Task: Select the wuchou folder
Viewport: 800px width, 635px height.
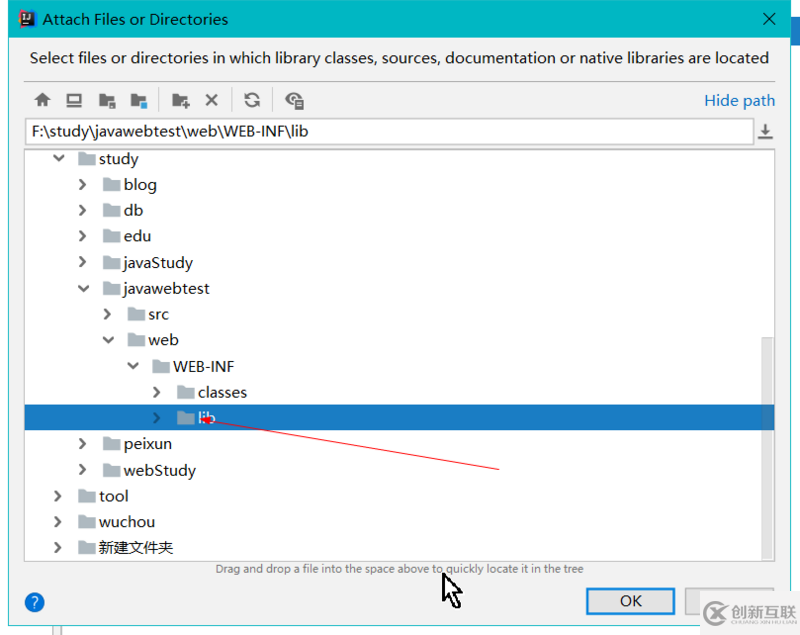Action: 116,522
